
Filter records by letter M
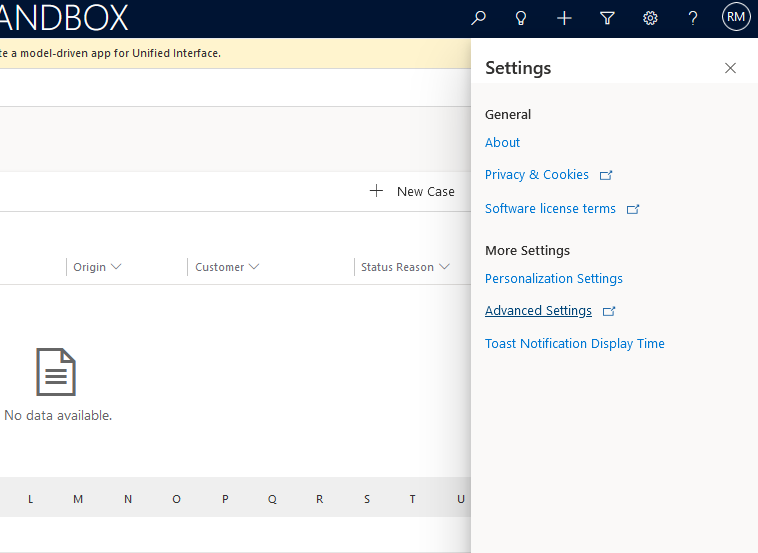(78, 499)
